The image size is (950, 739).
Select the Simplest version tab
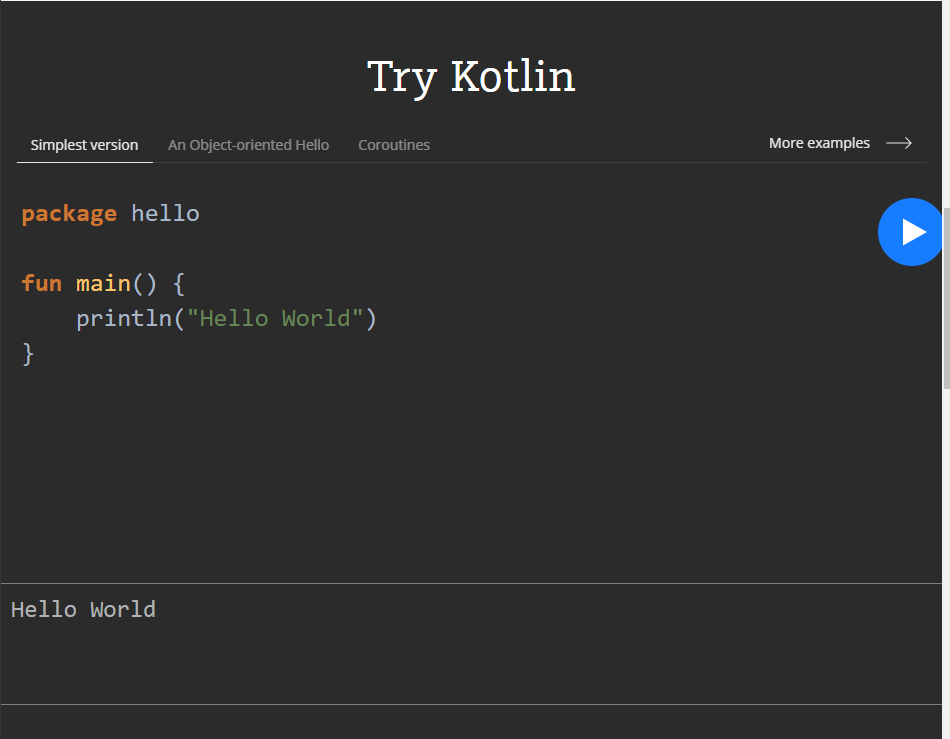[84, 145]
